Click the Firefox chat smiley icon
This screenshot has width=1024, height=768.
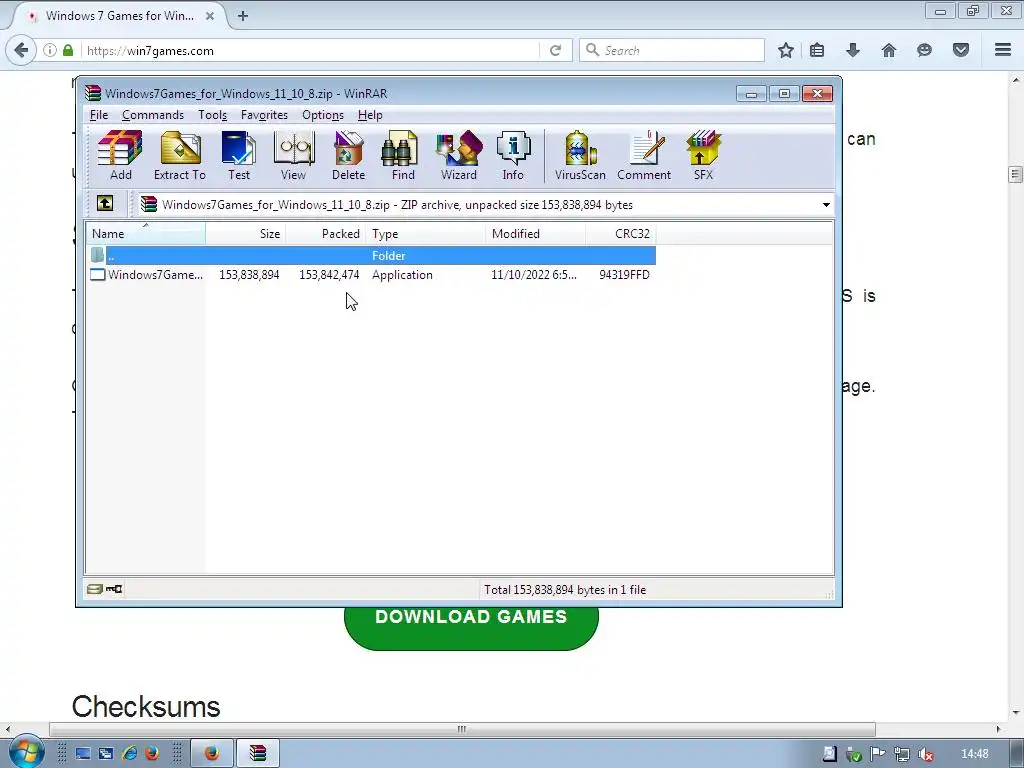tap(924, 50)
